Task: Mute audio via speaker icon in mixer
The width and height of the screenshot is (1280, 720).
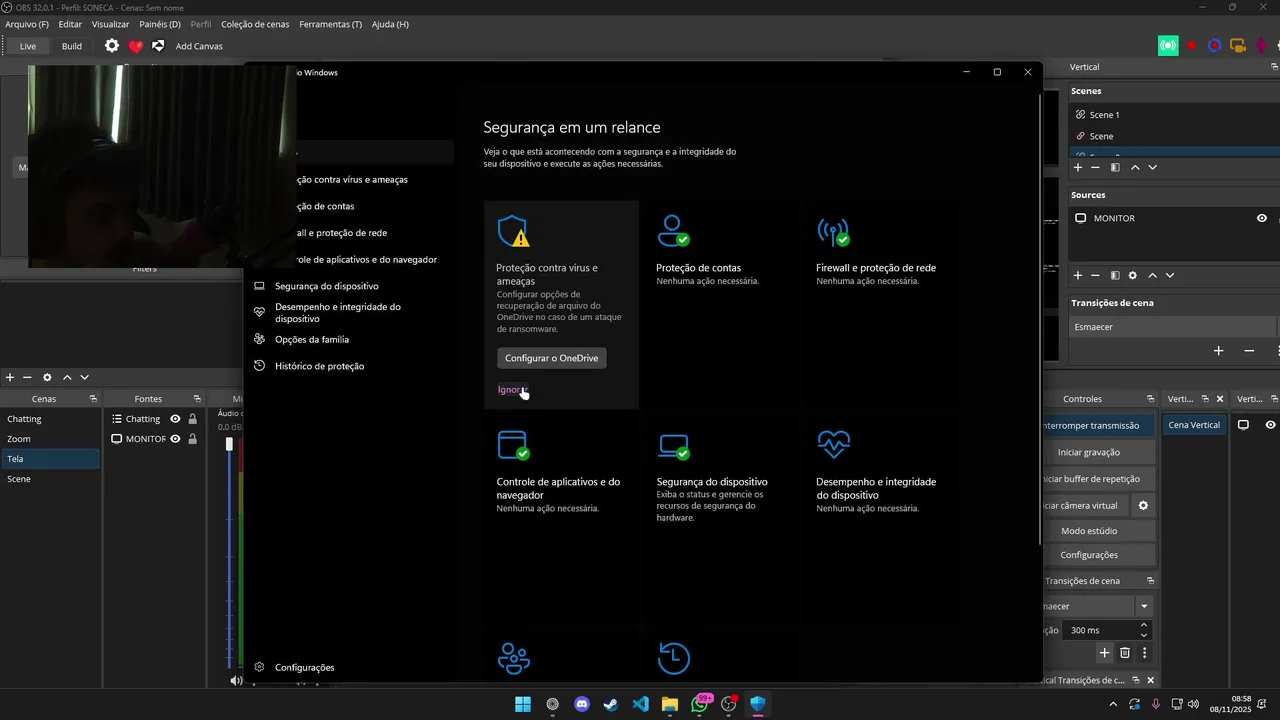Action: (236, 681)
